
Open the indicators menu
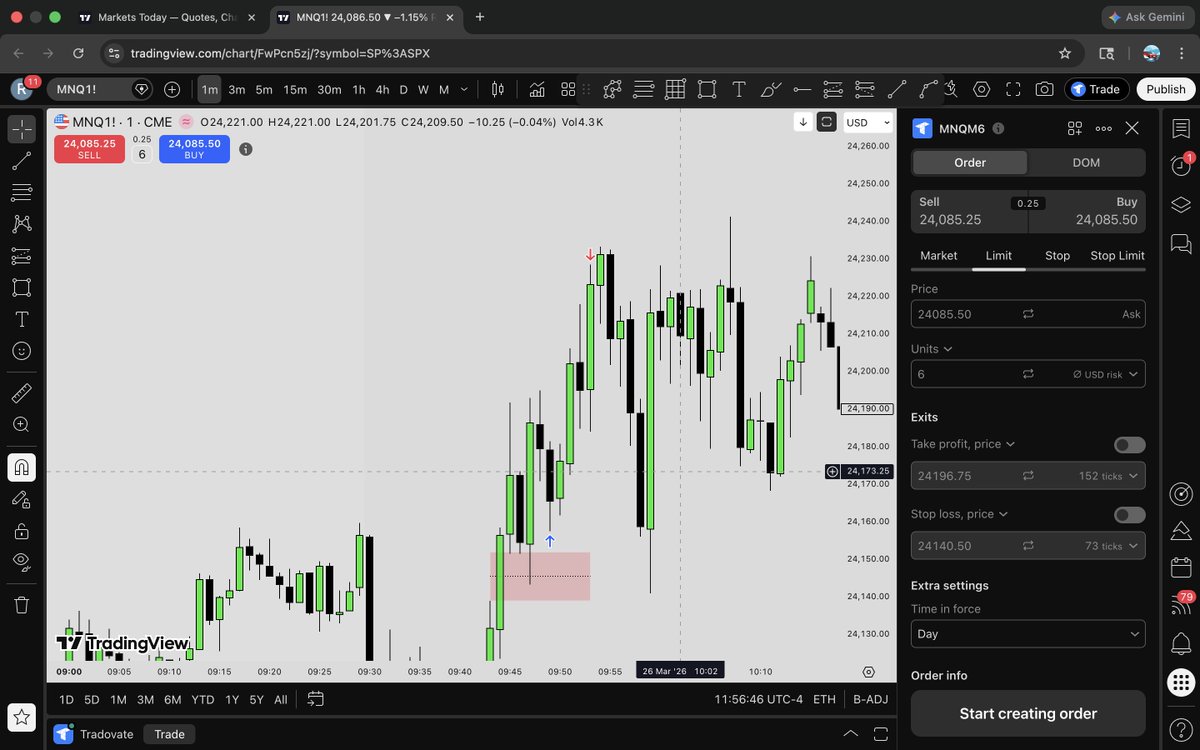pos(537,89)
